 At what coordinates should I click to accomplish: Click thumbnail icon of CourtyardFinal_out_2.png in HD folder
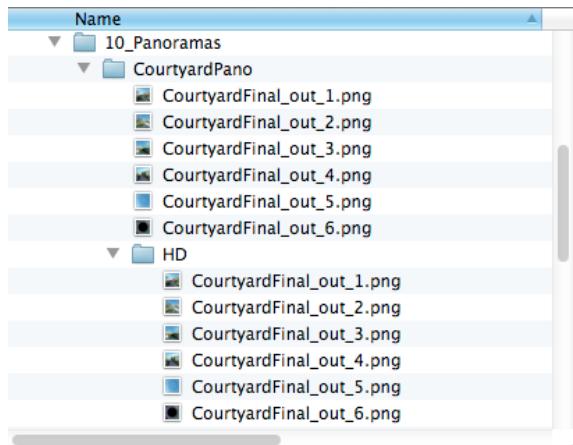pos(172,307)
